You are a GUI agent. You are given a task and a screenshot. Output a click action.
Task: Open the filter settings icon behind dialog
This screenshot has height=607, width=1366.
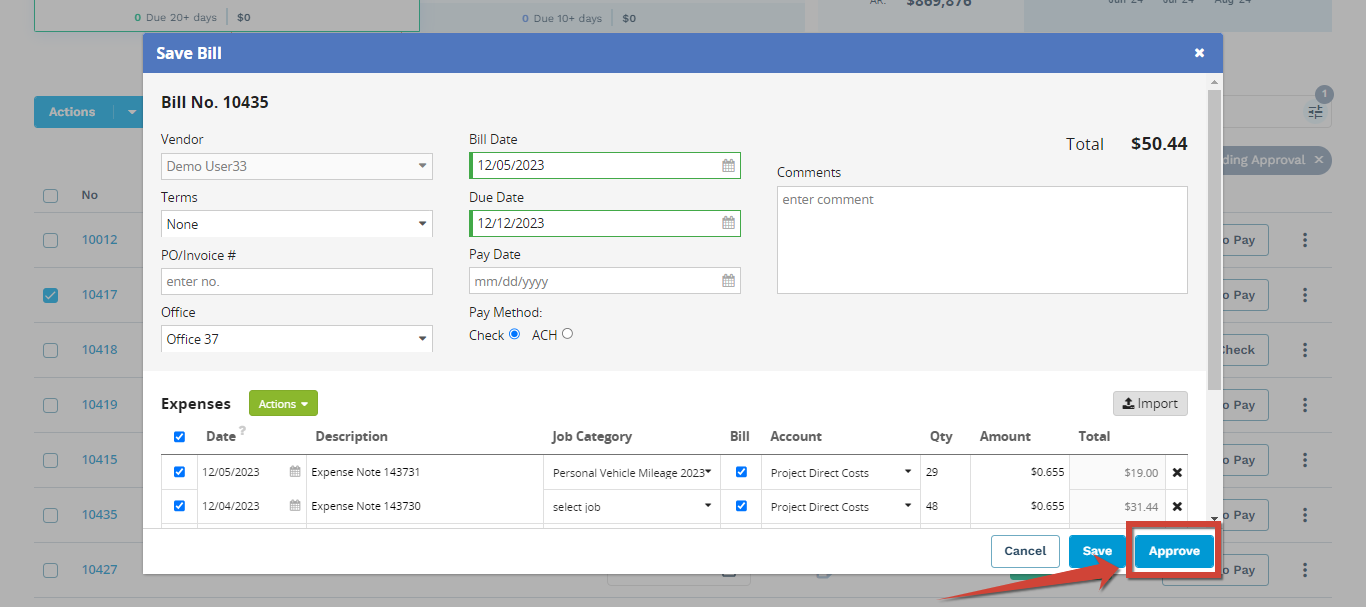click(x=1315, y=112)
